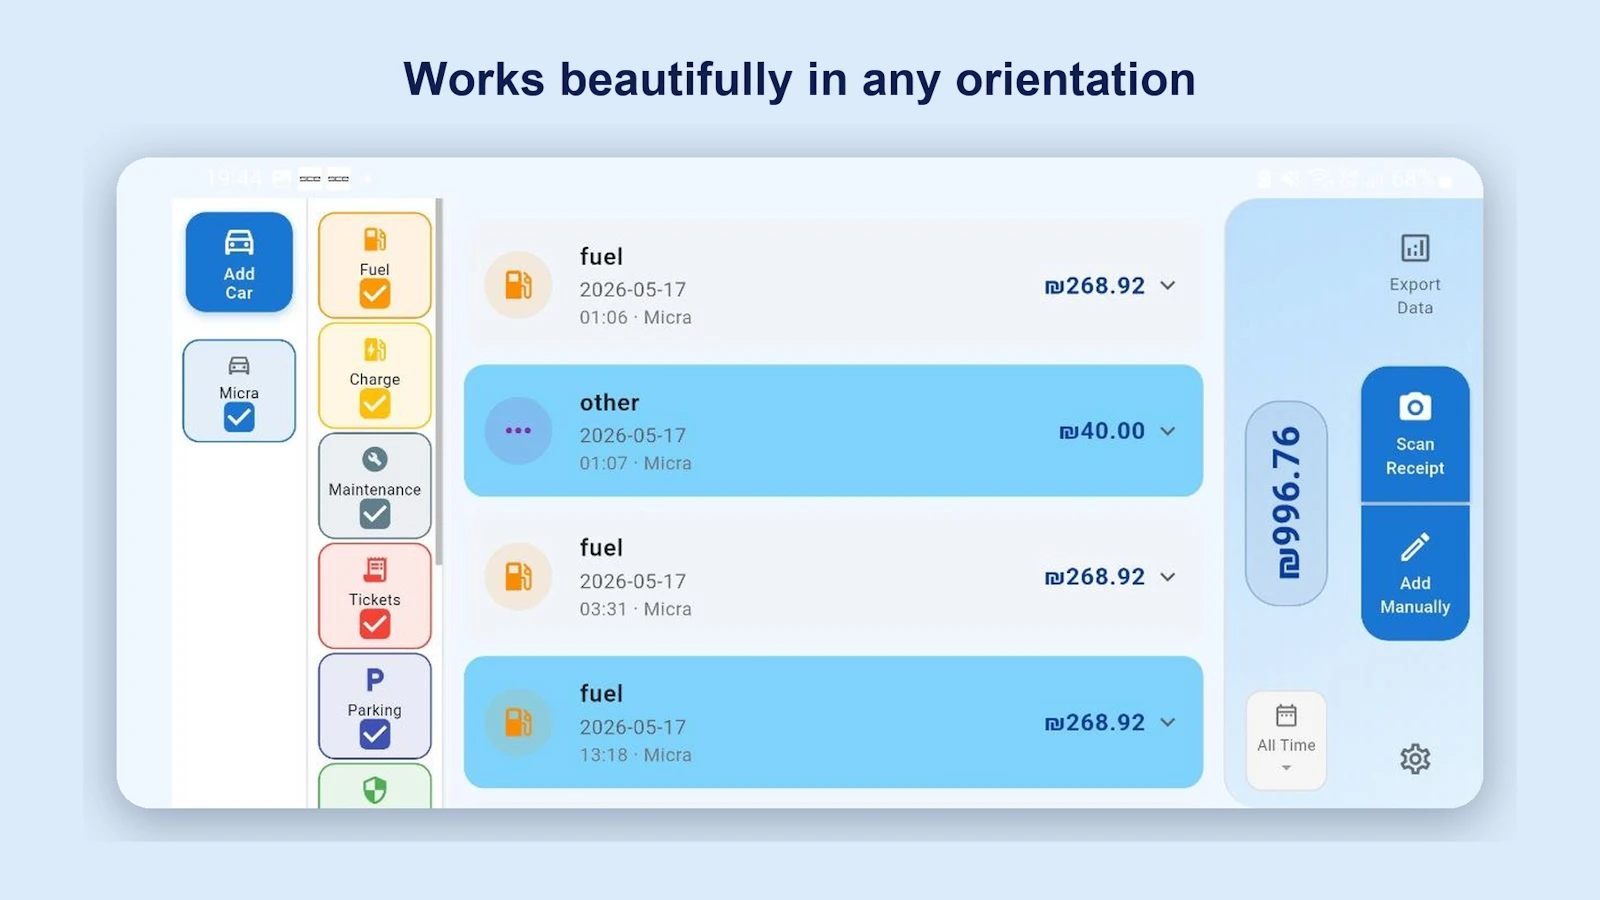1600x900 pixels.
Task: Click the Fuel pump category icon
Action: click(x=375, y=240)
